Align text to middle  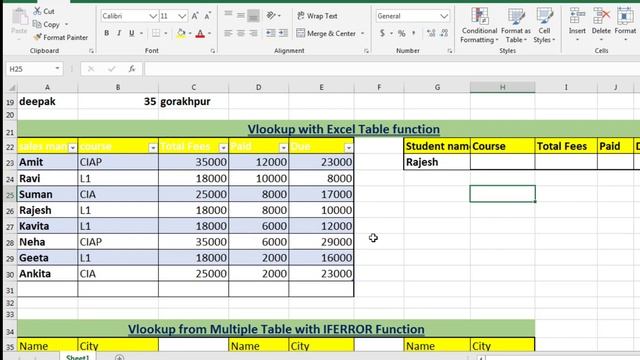(x=241, y=16)
